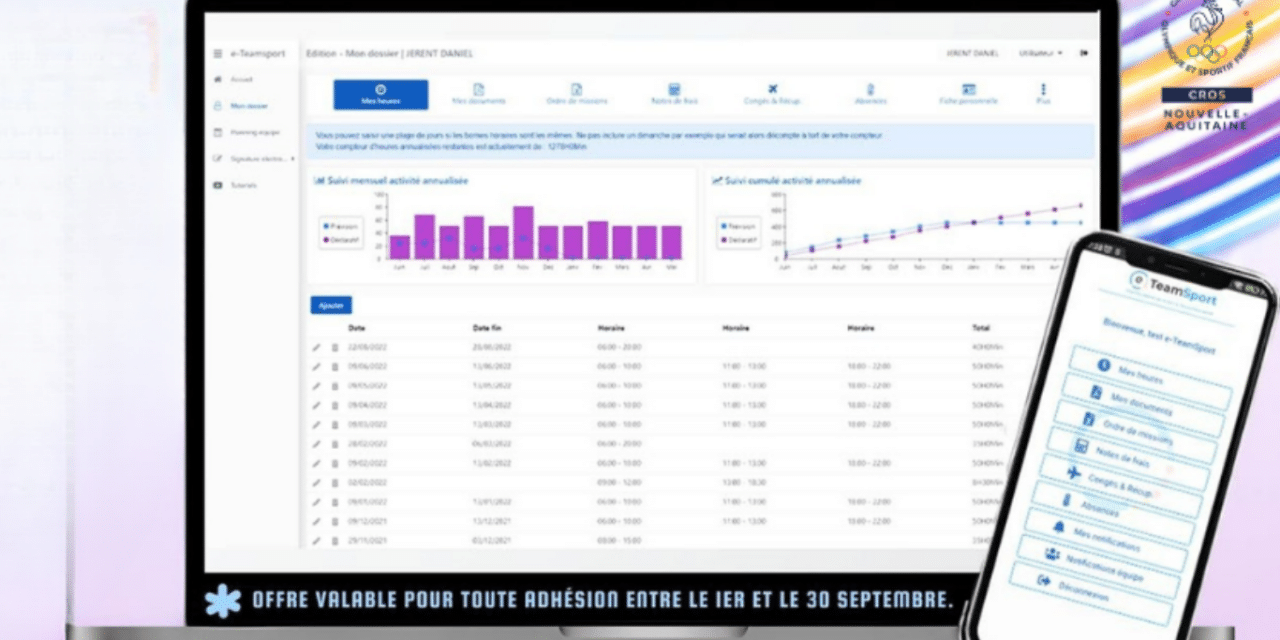Delete the 28/02/2022 row with trash icon

click(x=334, y=443)
